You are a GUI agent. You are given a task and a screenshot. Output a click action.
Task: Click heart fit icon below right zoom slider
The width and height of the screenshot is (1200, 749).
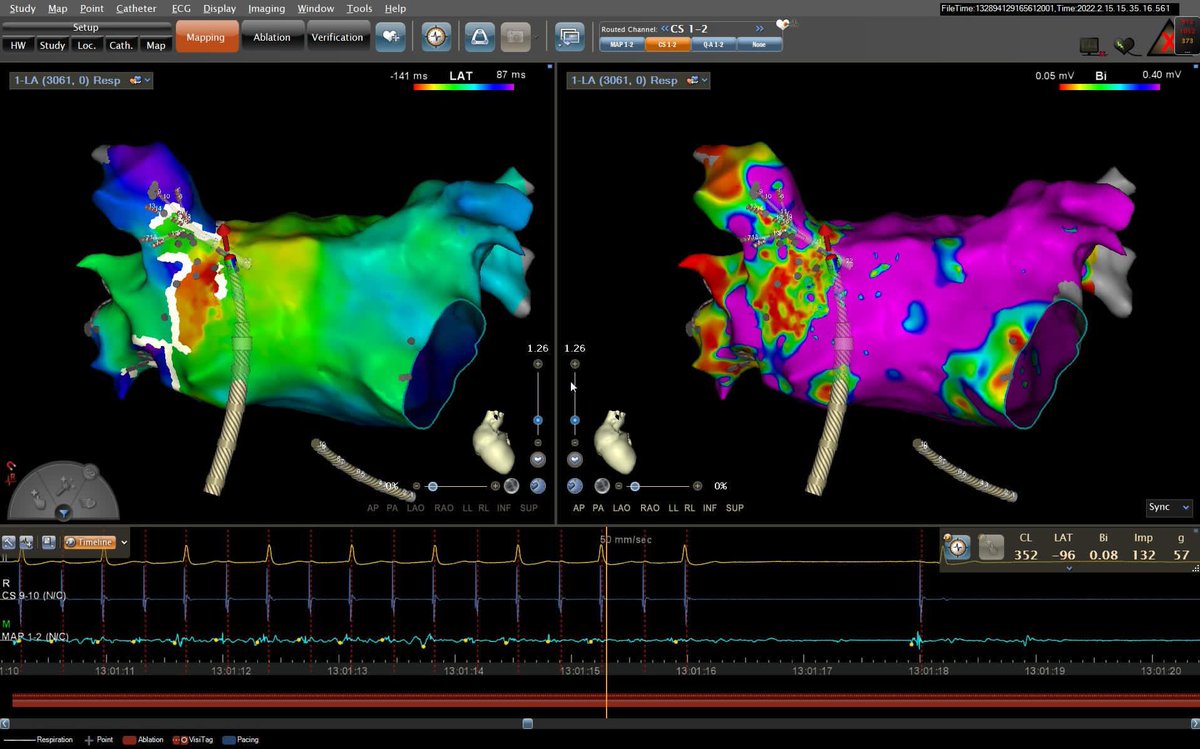[x=575, y=460]
